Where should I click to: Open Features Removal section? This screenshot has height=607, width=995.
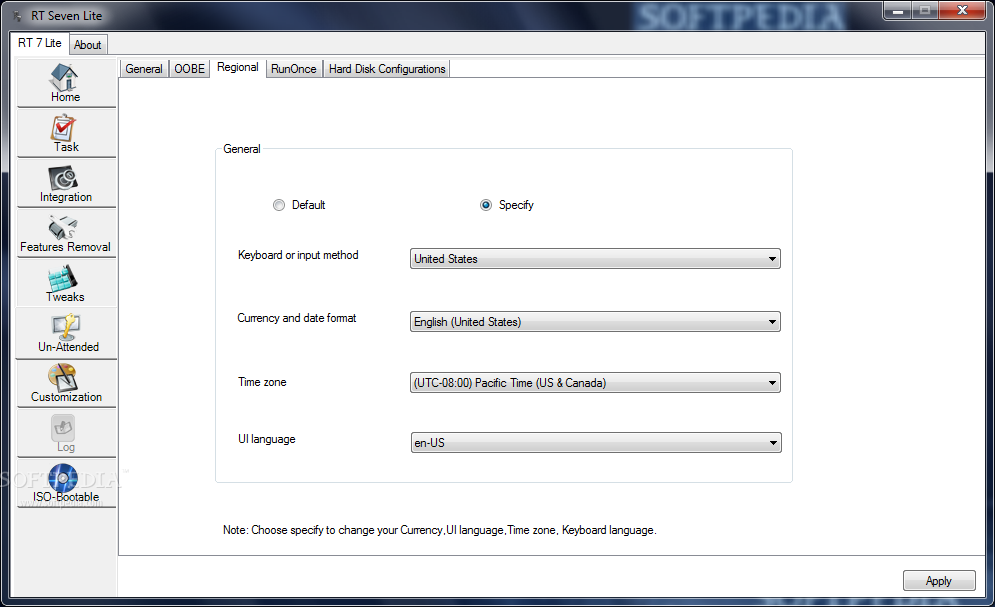[66, 233]
